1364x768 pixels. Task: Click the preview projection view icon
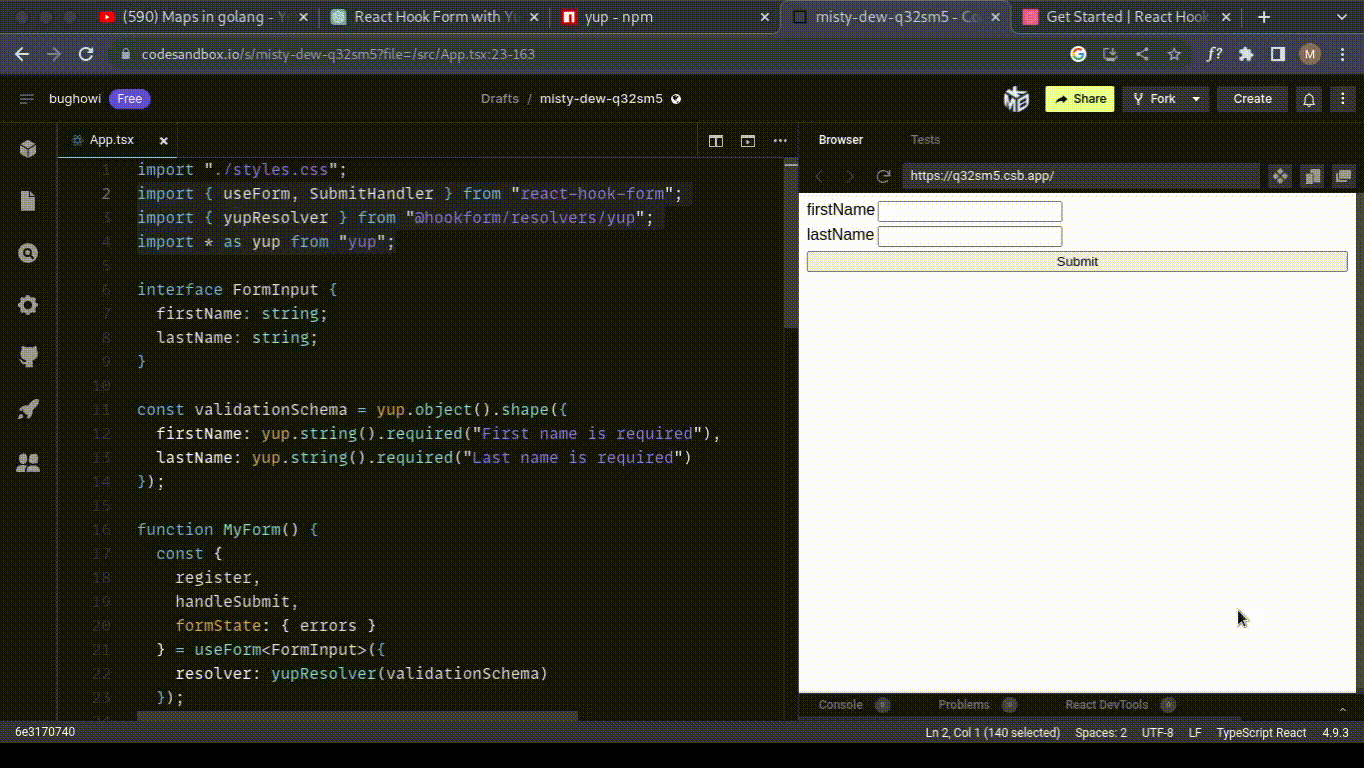click(1312, 176)
